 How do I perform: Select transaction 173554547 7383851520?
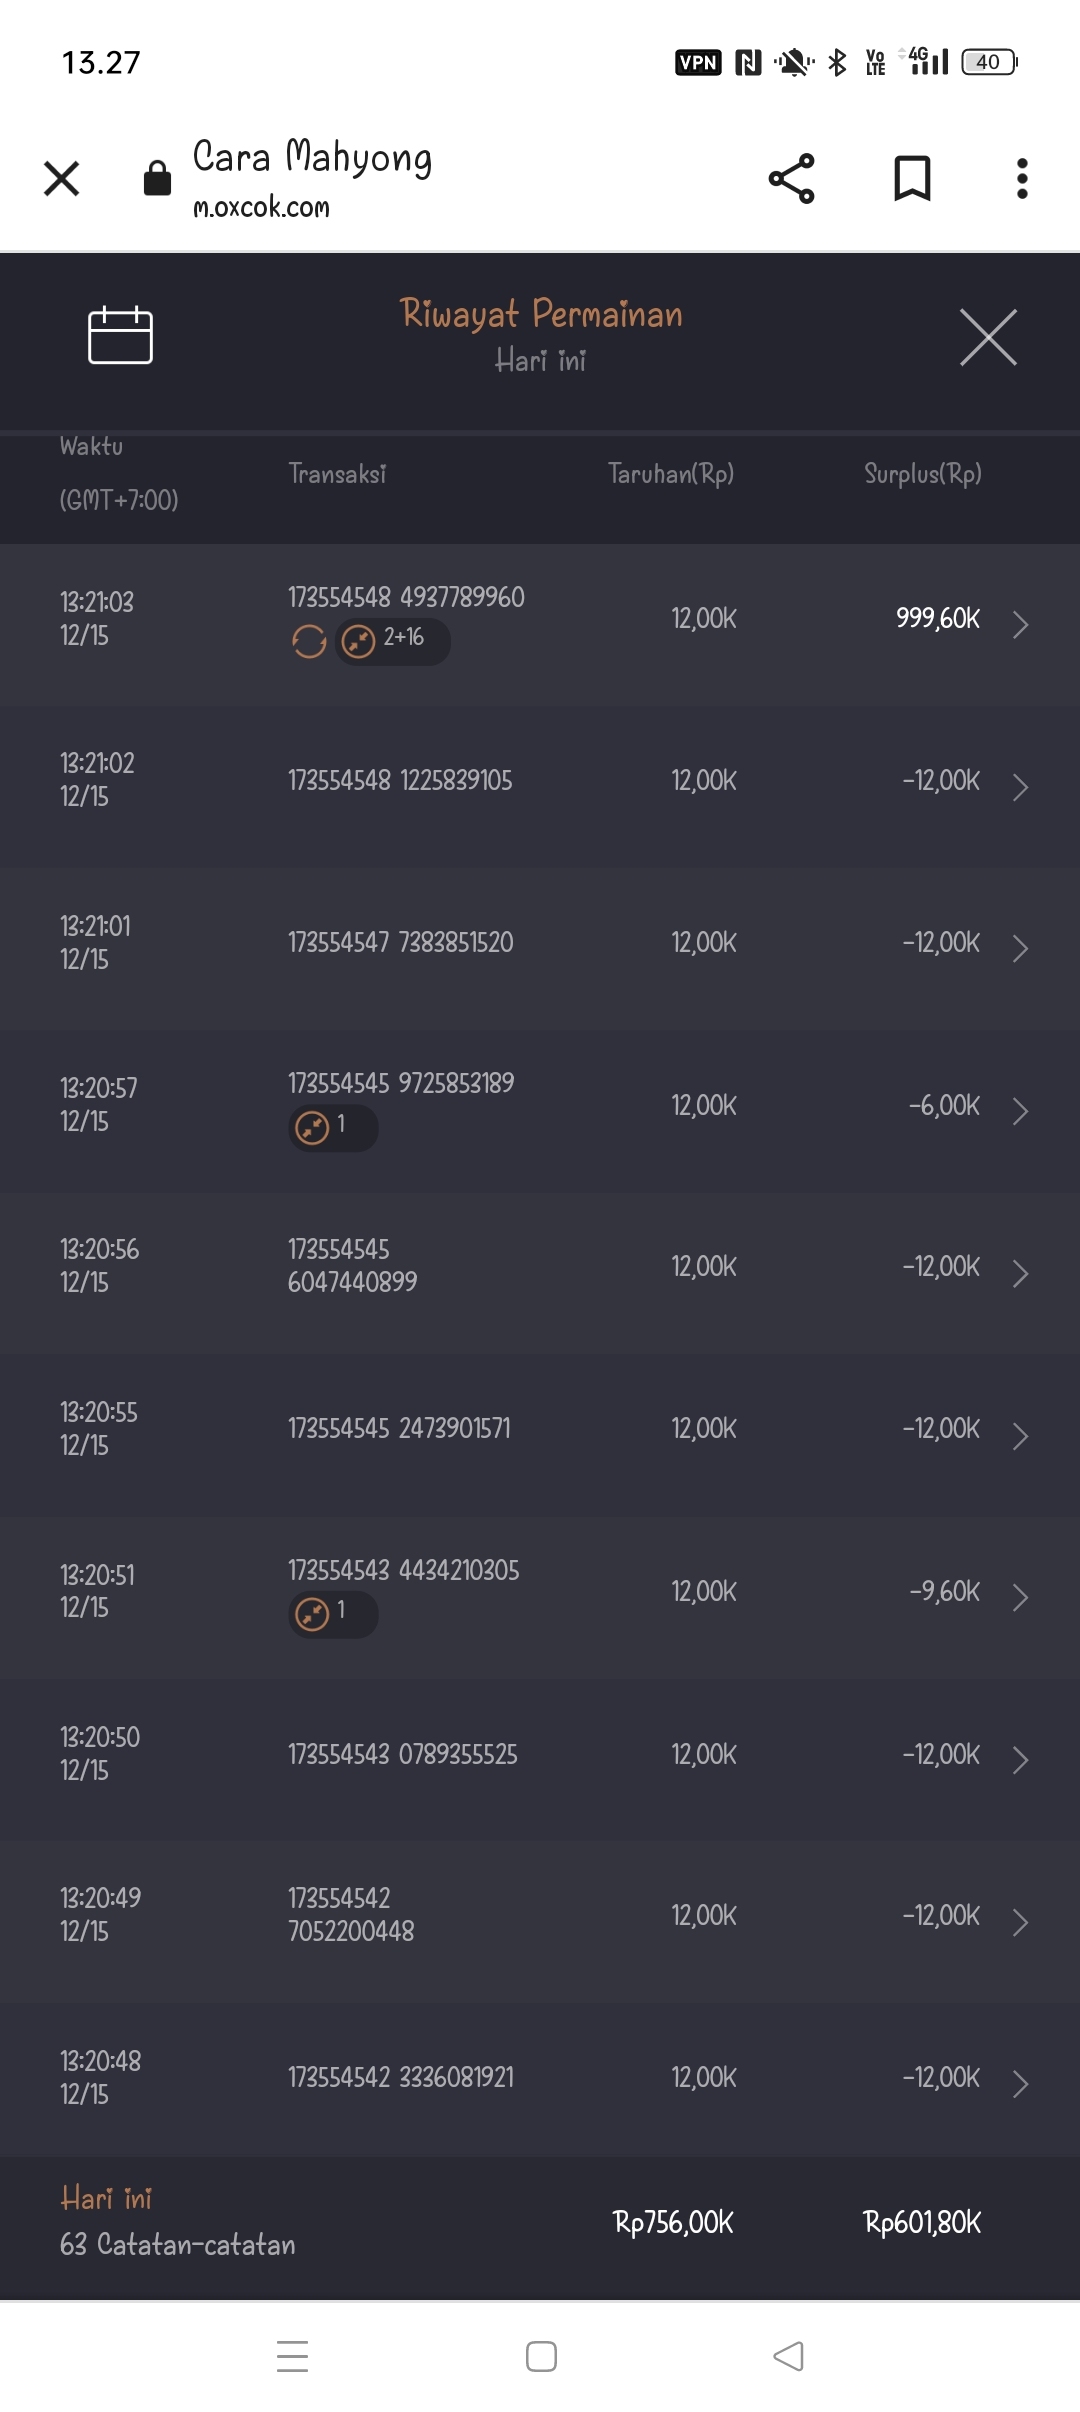coord(400,943)
